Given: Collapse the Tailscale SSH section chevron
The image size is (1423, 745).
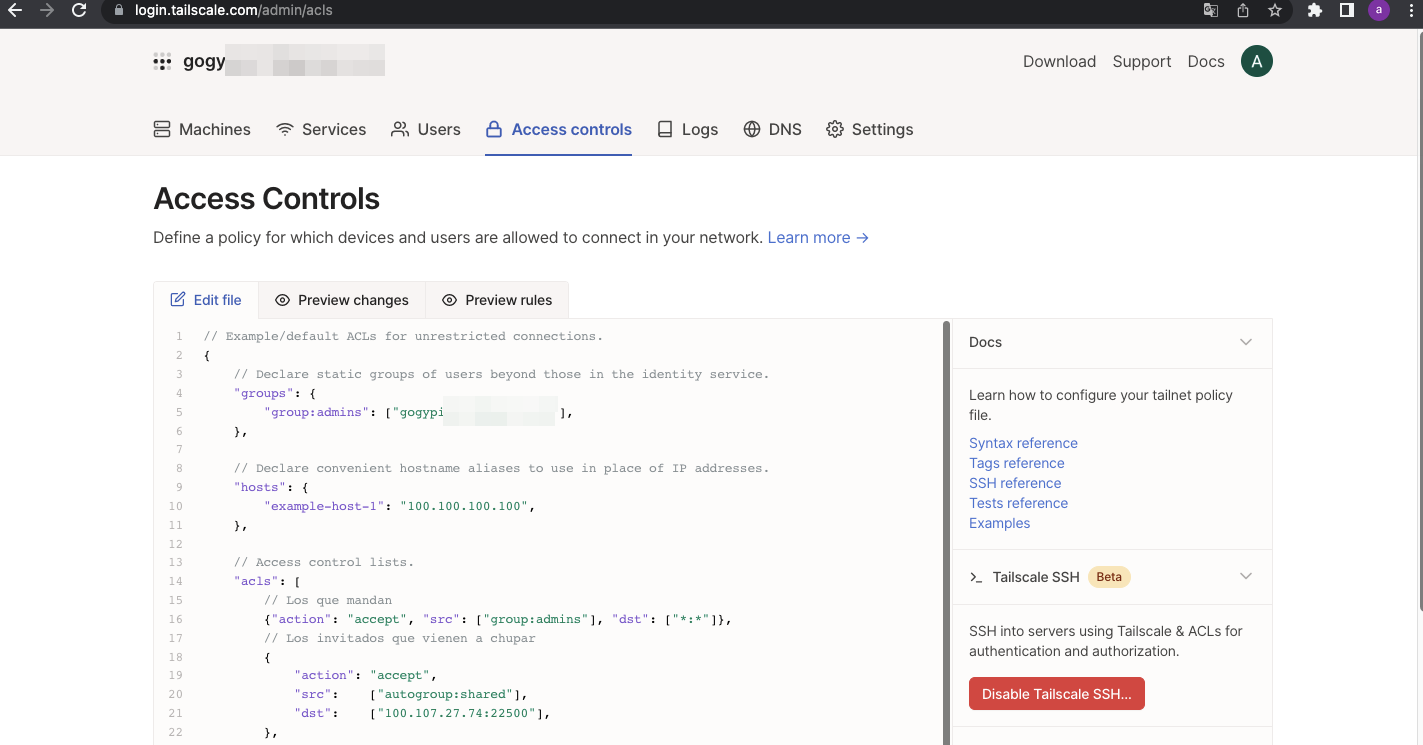Looking at the screenshot, I should [1245, 577].
